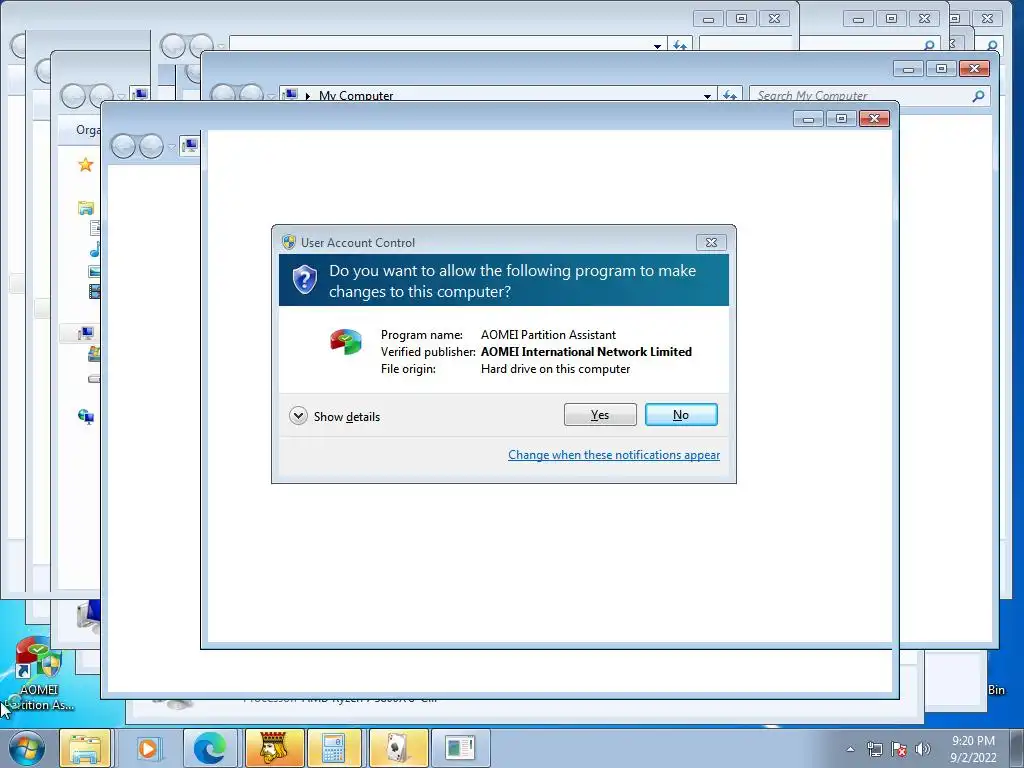The width and height of the screenshot is (1024, 768).
Task: Open Microsoft Edge from the taskbar
Action: point(210,748)
